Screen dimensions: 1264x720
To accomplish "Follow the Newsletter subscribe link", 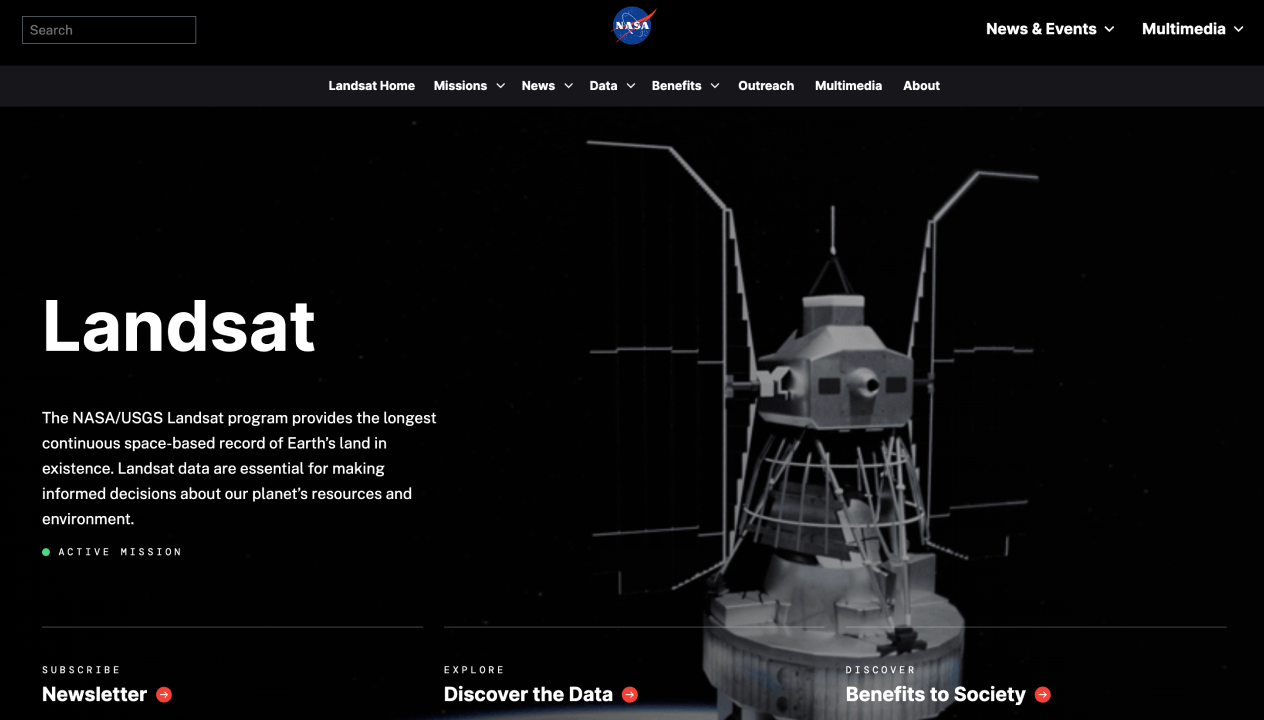I will click(94, 695).
